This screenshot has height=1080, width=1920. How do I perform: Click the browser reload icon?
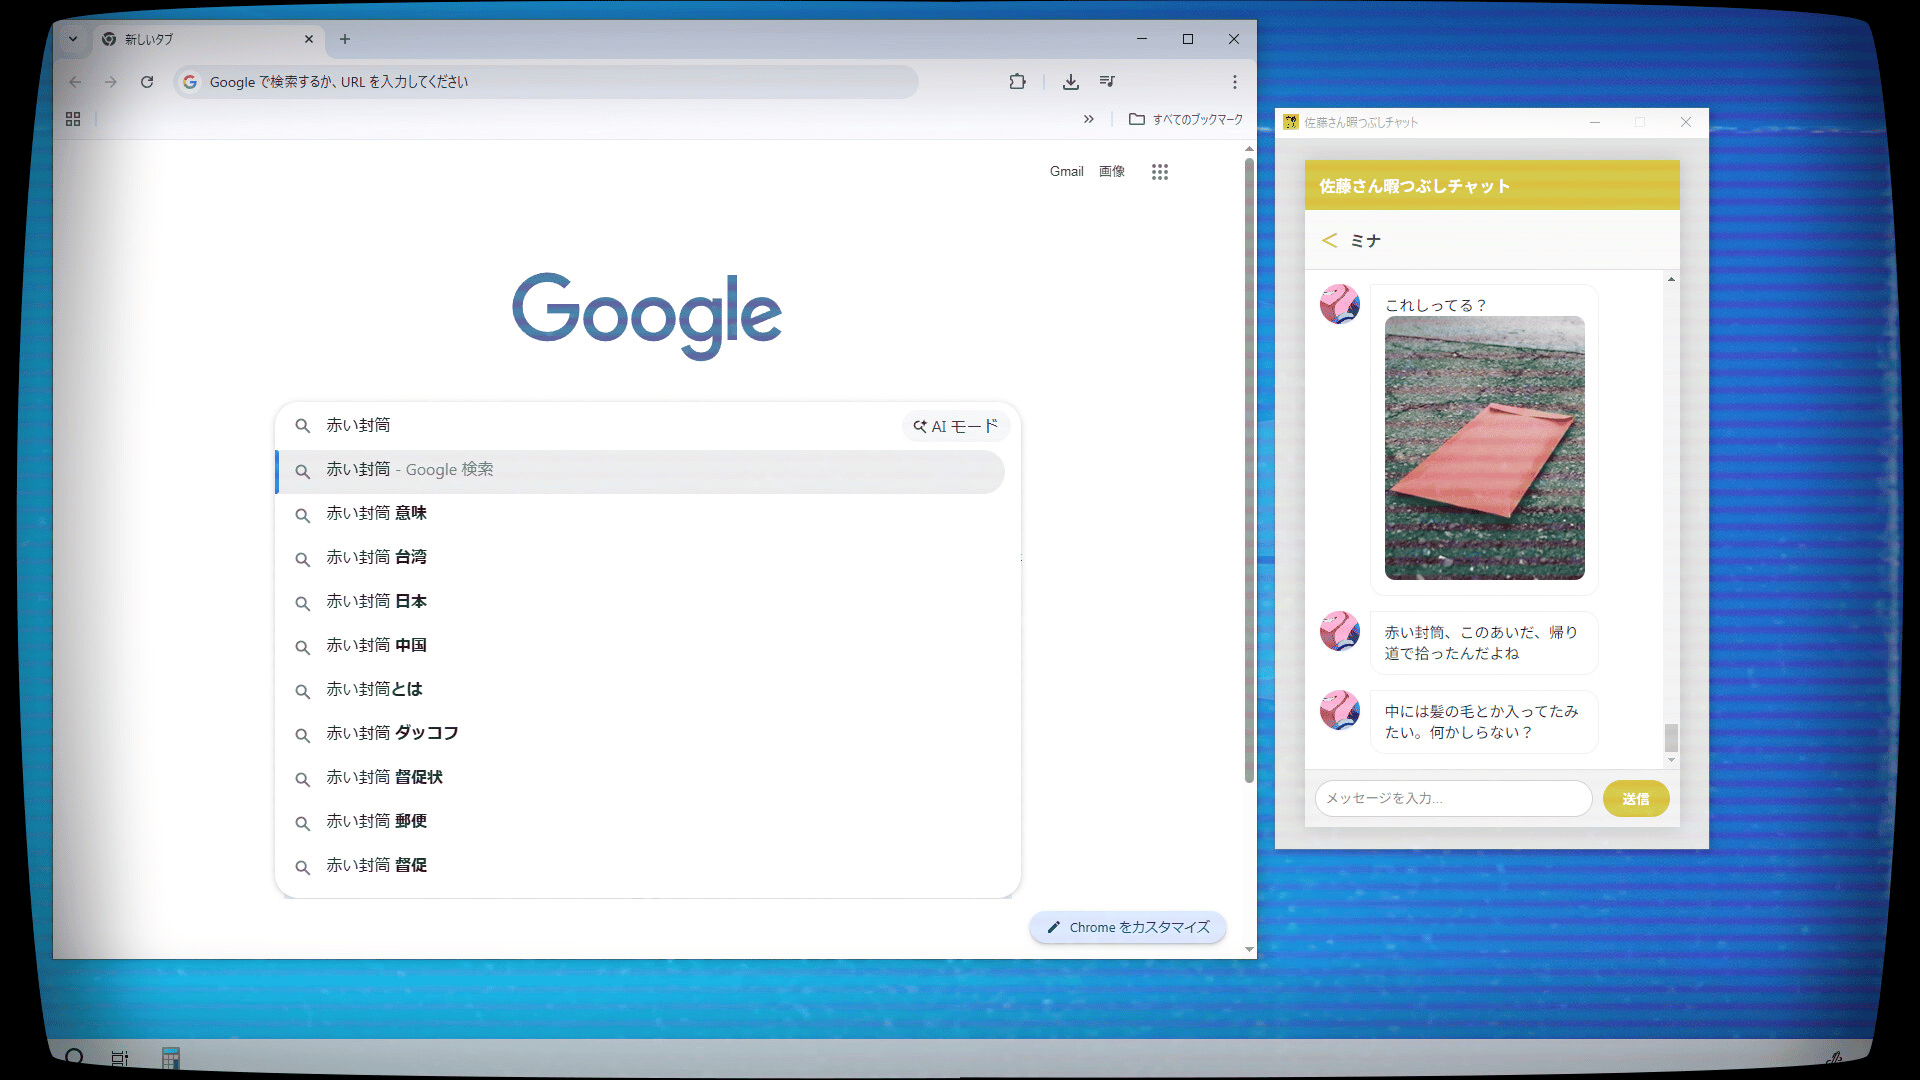pyautogui.click(x=147, y=82)
